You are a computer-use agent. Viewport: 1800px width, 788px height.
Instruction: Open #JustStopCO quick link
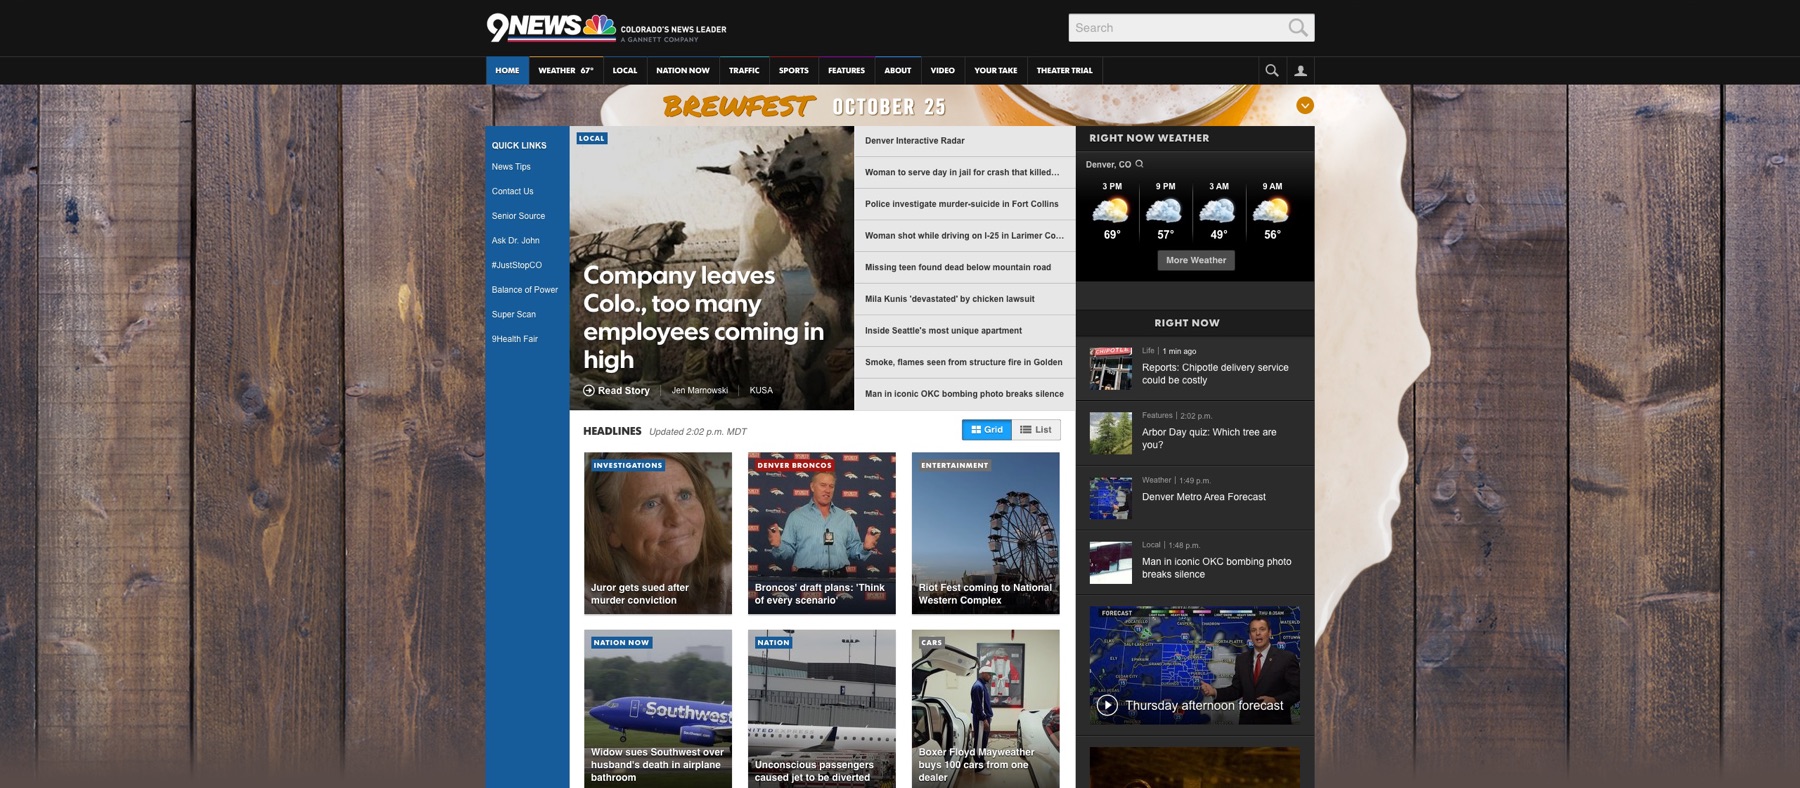click(x=517, y=265)
